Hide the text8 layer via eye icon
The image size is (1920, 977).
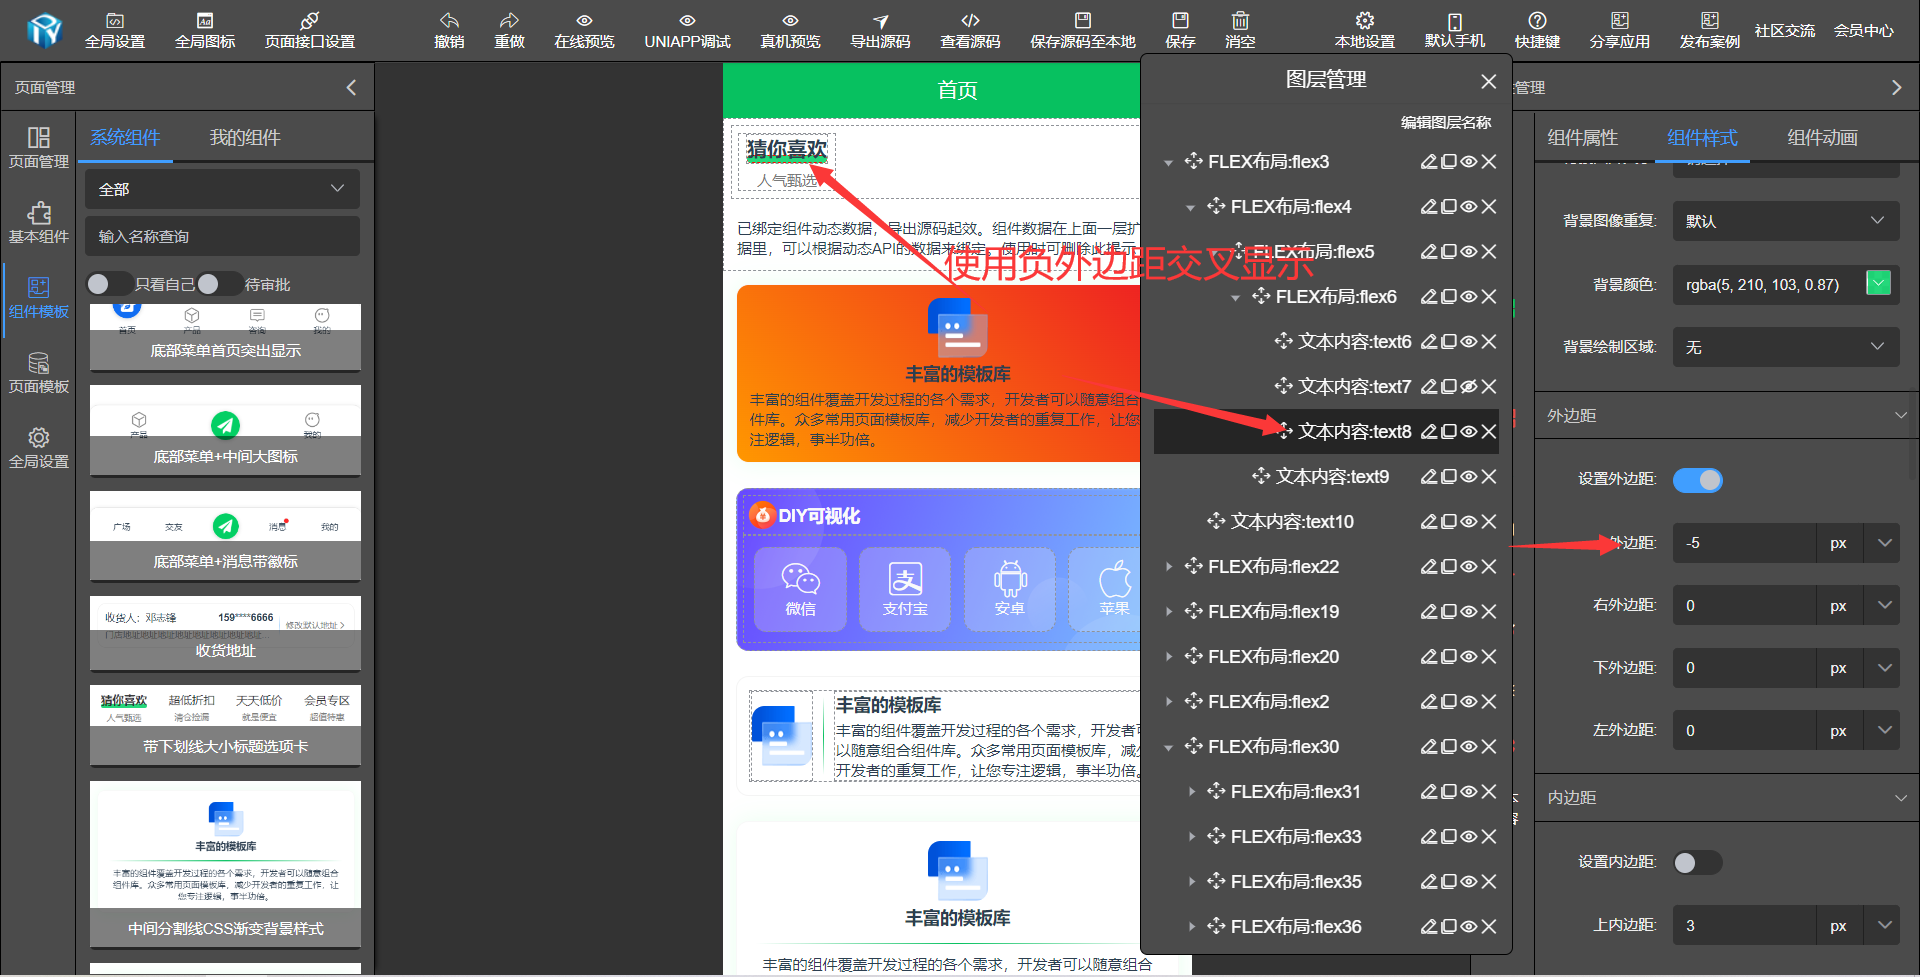[1469, 431]
